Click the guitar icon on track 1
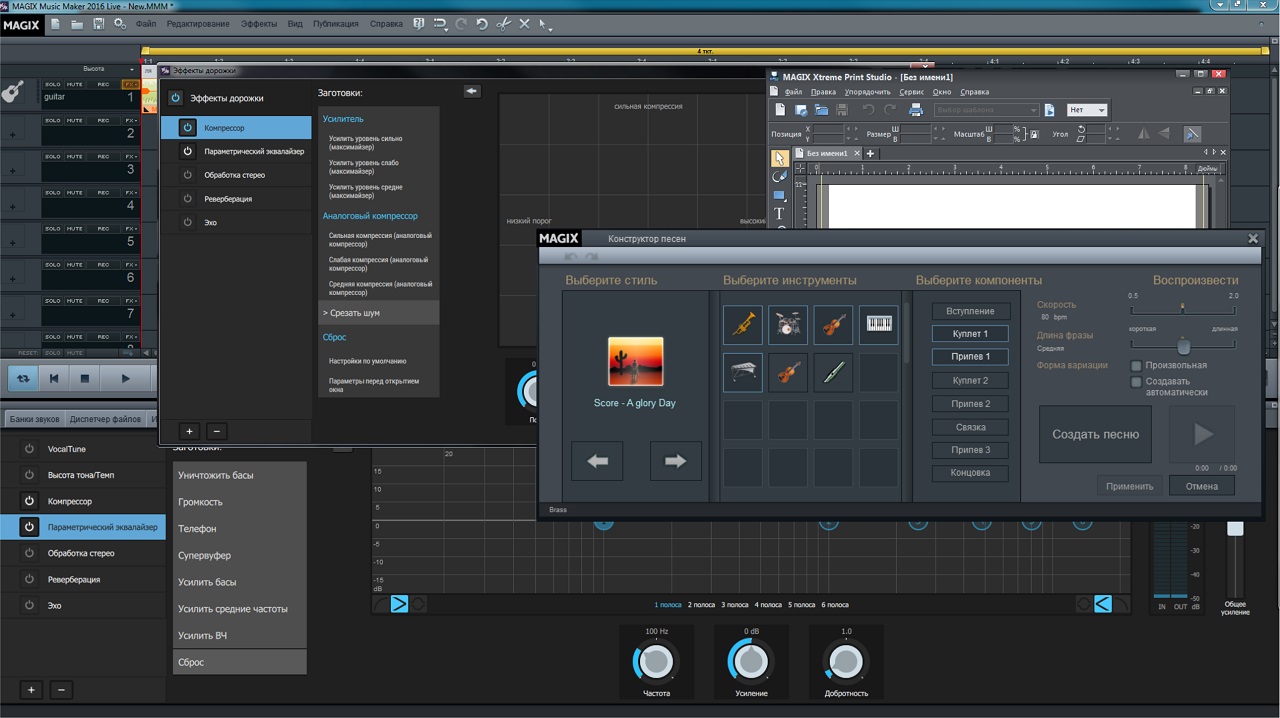This screenshot has width=1280, height=718. click(x=13, y=93)
